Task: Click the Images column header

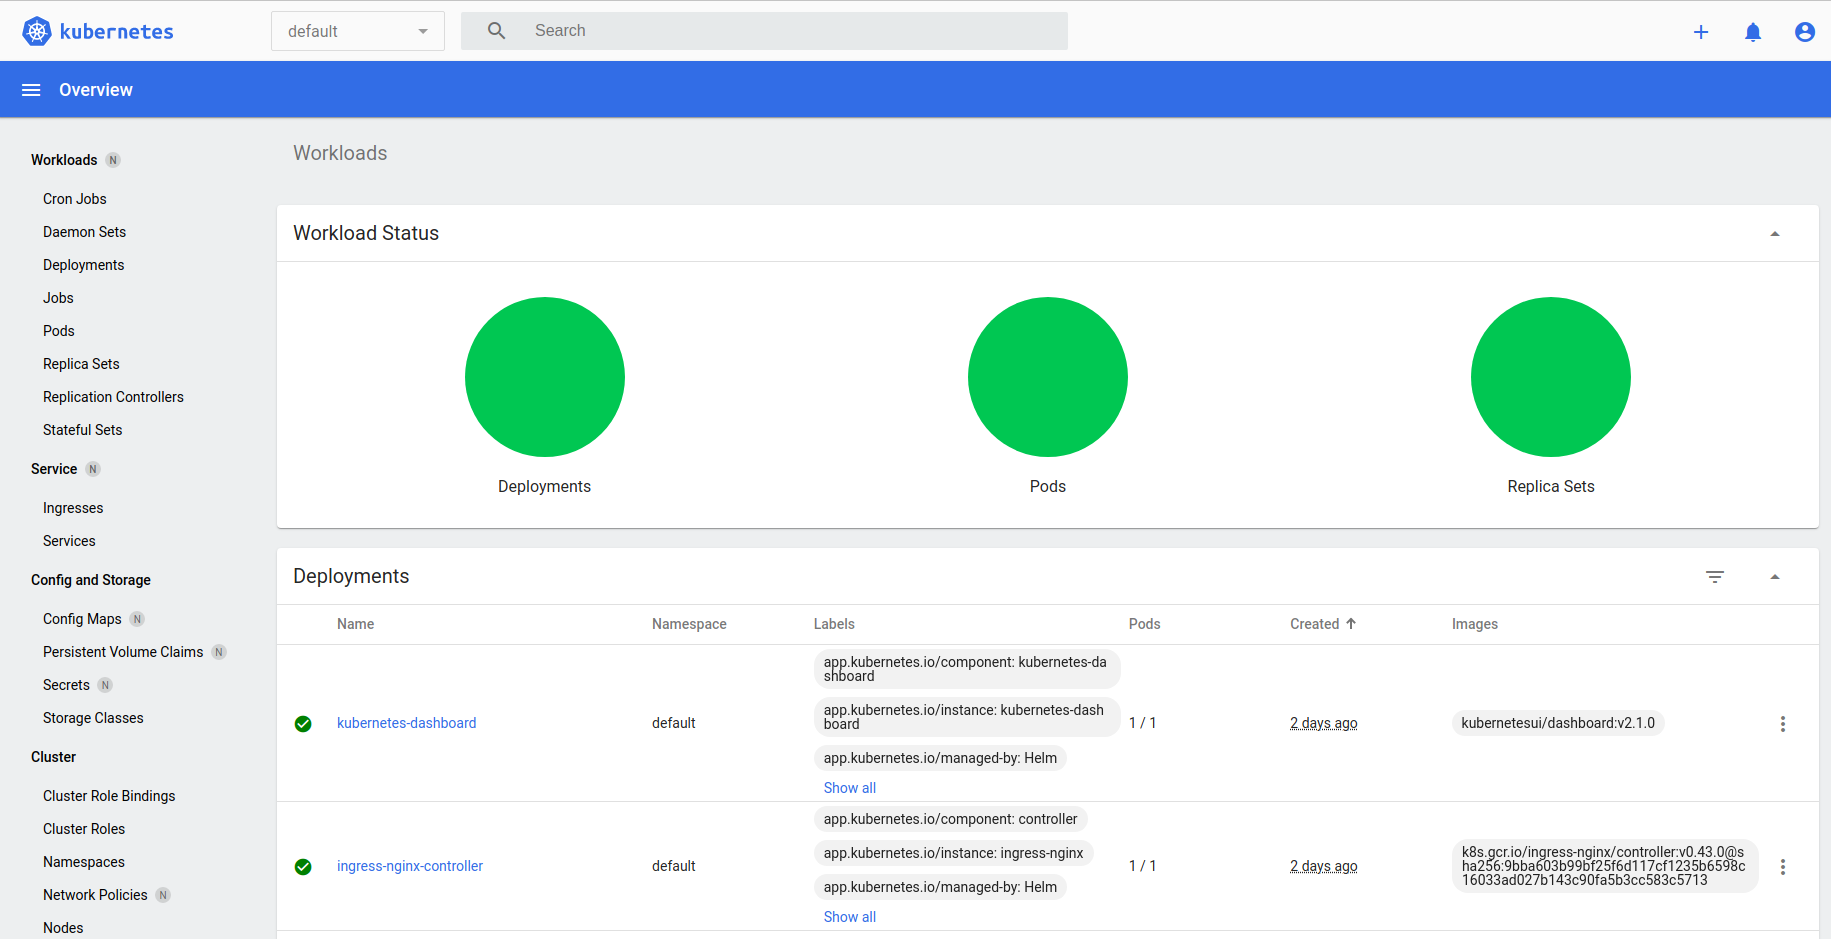Action: [x=1475, y=624]
